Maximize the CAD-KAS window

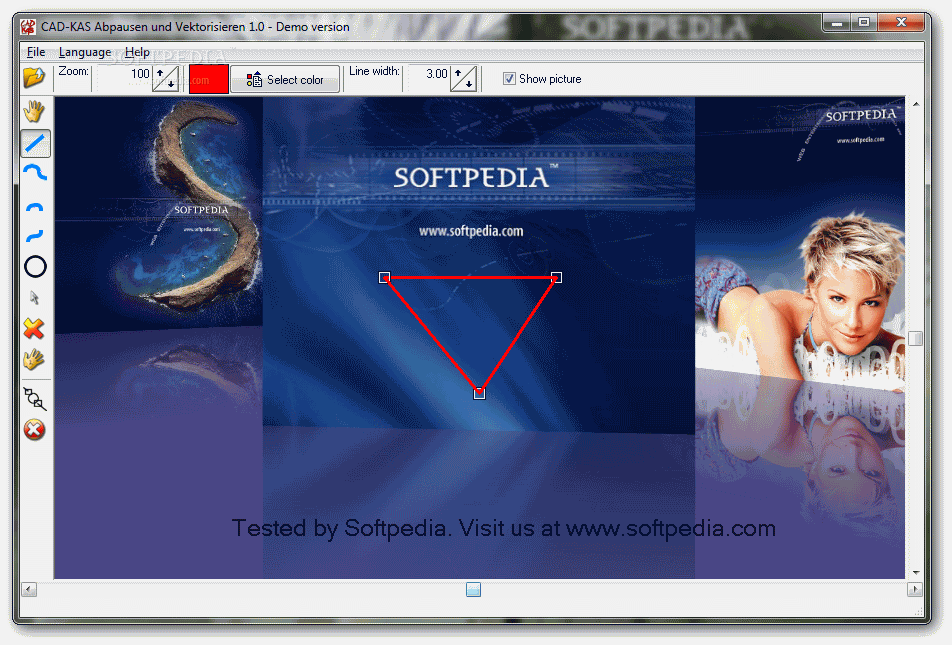click(x=863, y=23)
